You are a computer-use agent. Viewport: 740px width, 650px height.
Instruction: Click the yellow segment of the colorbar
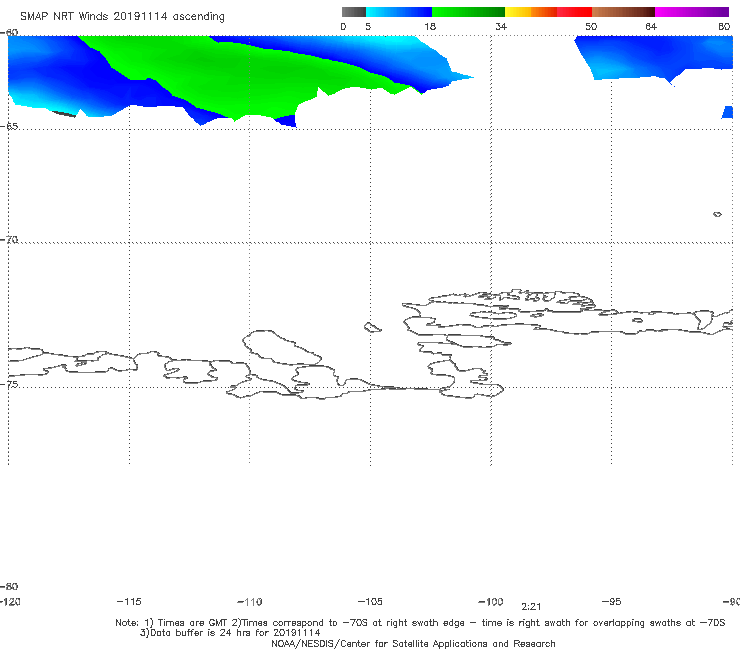518,12
